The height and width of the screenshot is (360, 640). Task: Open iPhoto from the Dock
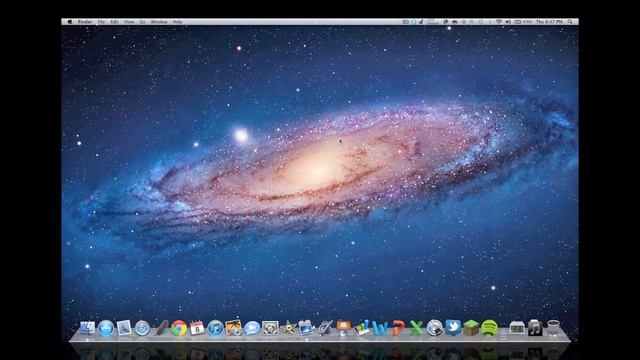(233, 328)
